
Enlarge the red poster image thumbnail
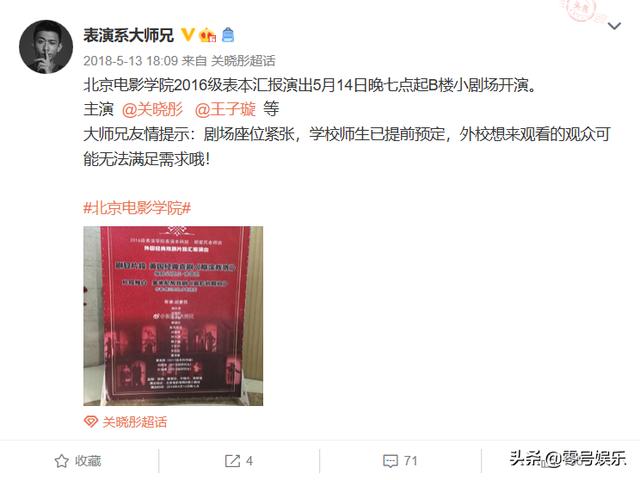pos(173,316)
